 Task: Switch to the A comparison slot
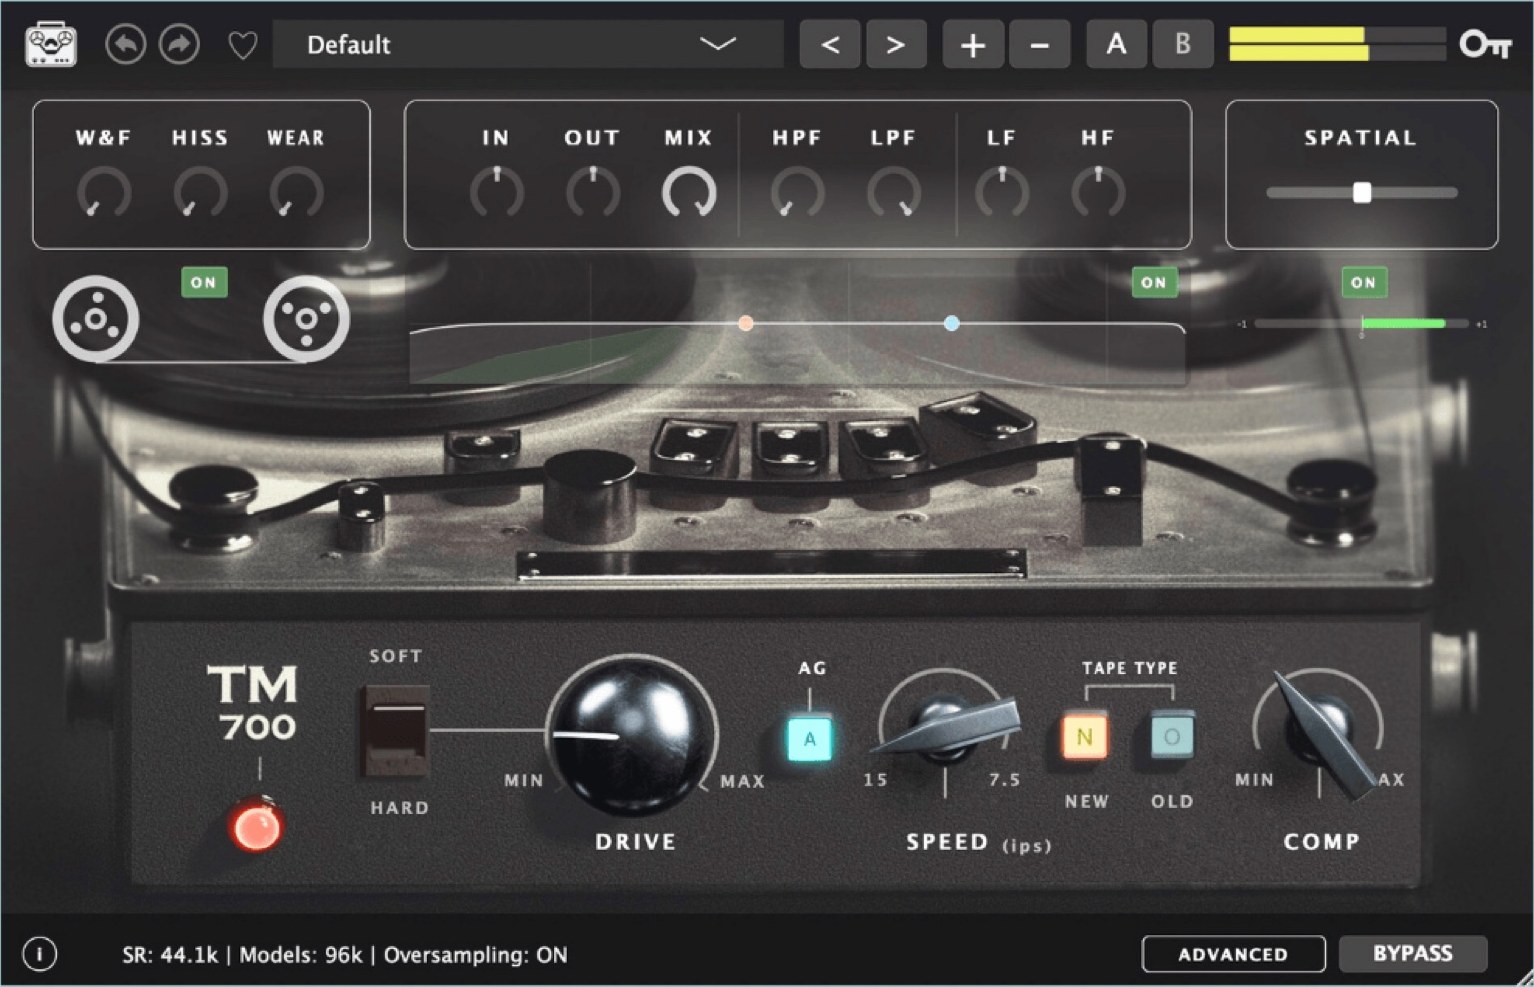[x=1117, y=45]
